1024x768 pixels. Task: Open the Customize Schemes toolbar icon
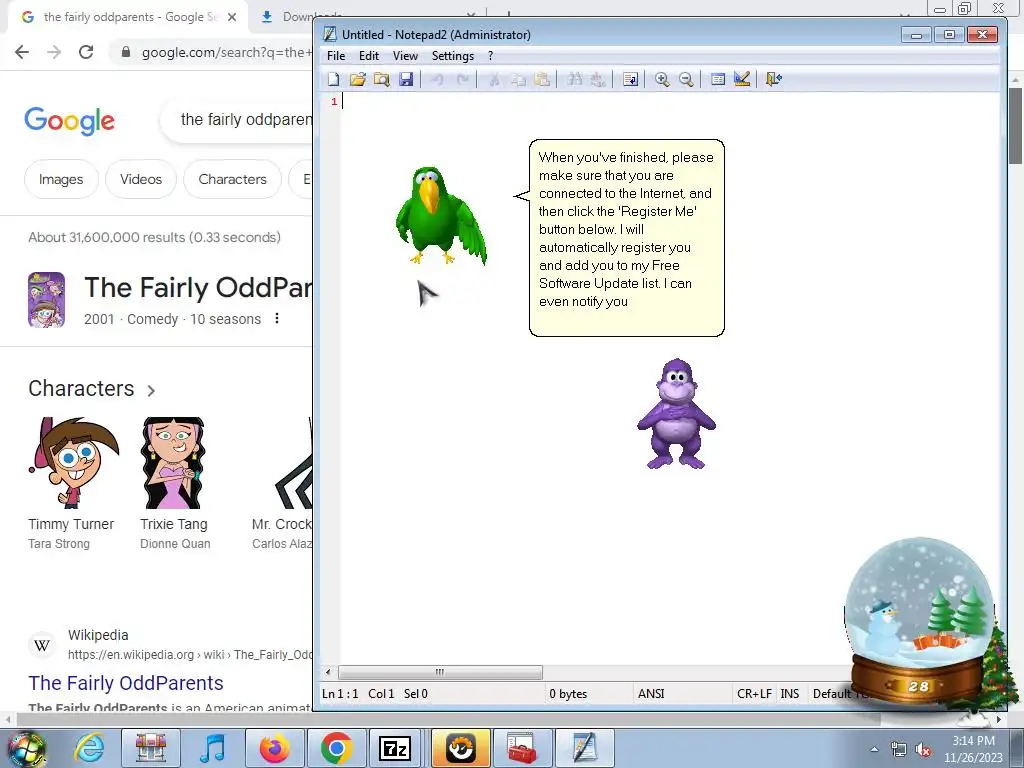tap(742, 80)
